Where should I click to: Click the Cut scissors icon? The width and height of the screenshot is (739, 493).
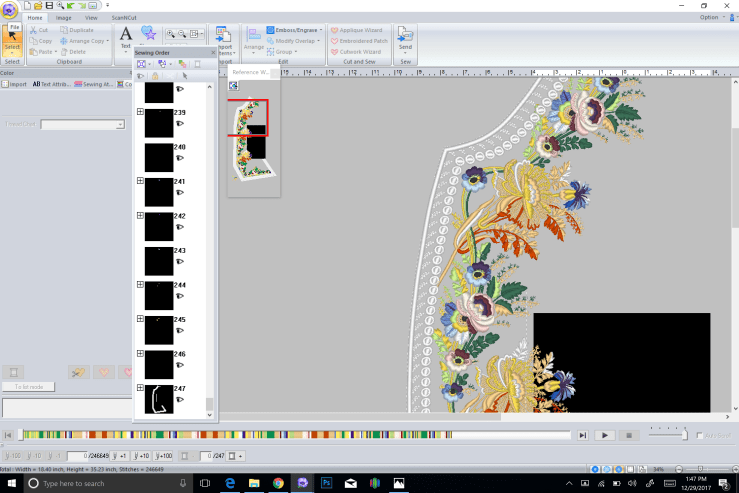click(40, 30)
